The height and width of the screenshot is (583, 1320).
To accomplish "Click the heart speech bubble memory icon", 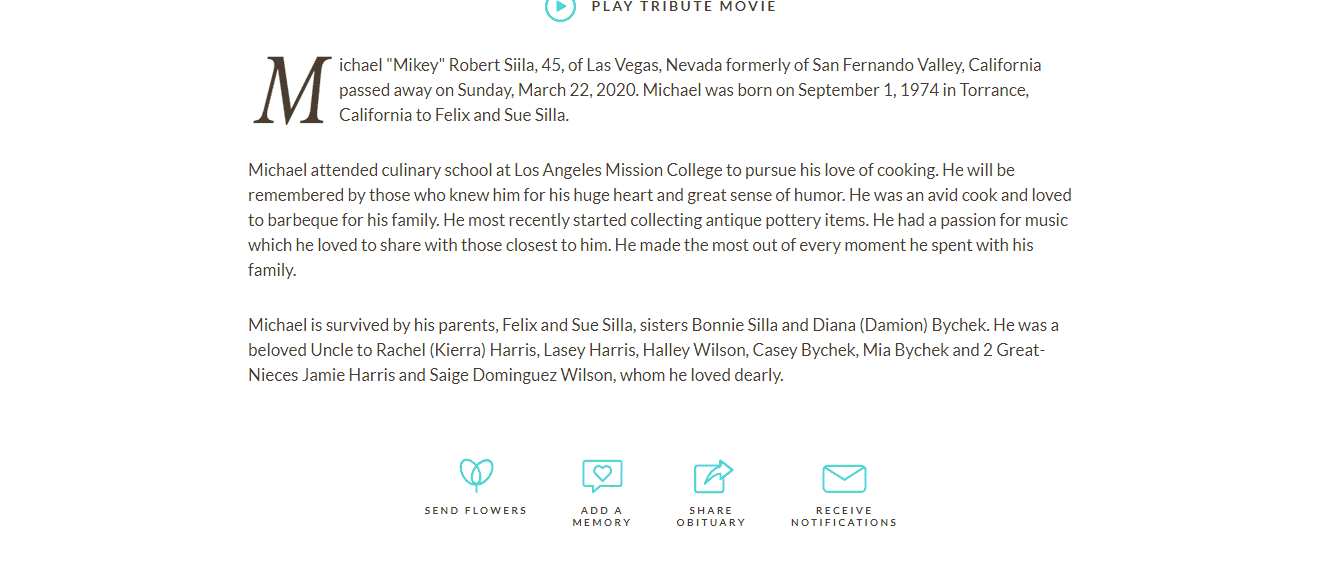I will point(602,476).
